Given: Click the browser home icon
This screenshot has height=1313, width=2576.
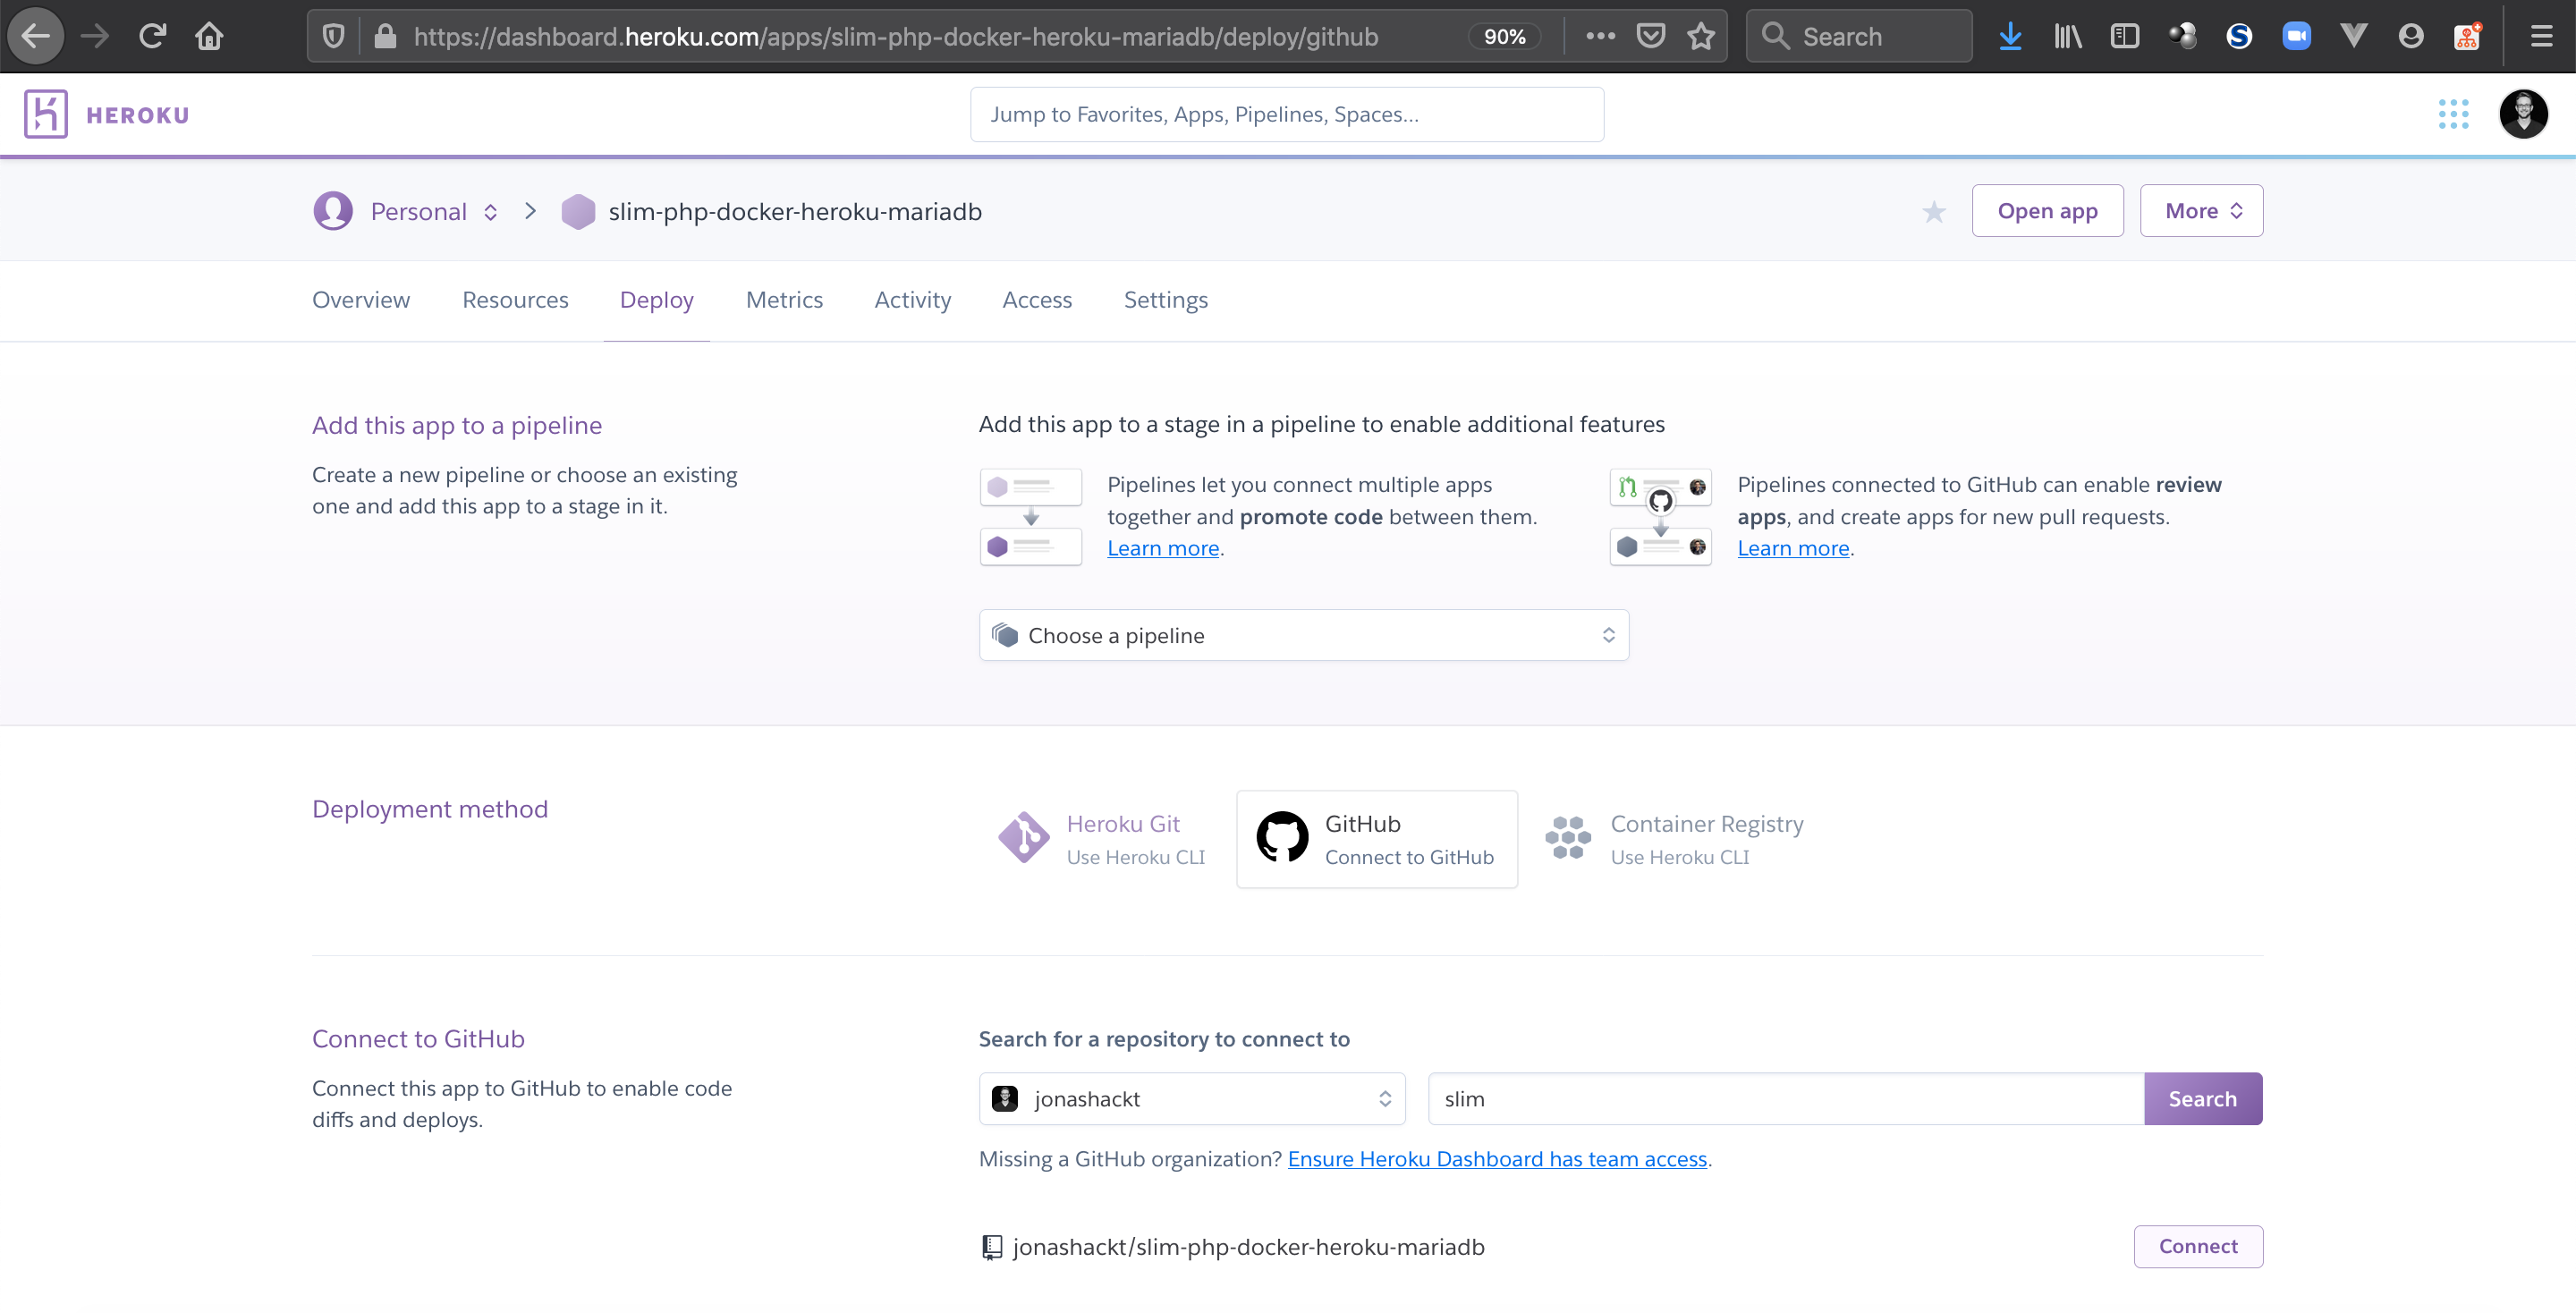Looking at the screenshot, I should click(x=209, y=37).
